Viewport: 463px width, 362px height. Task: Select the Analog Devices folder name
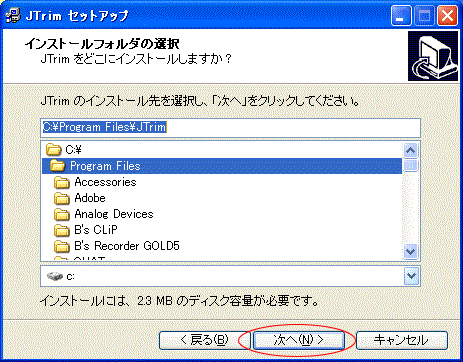coord(114,214)
